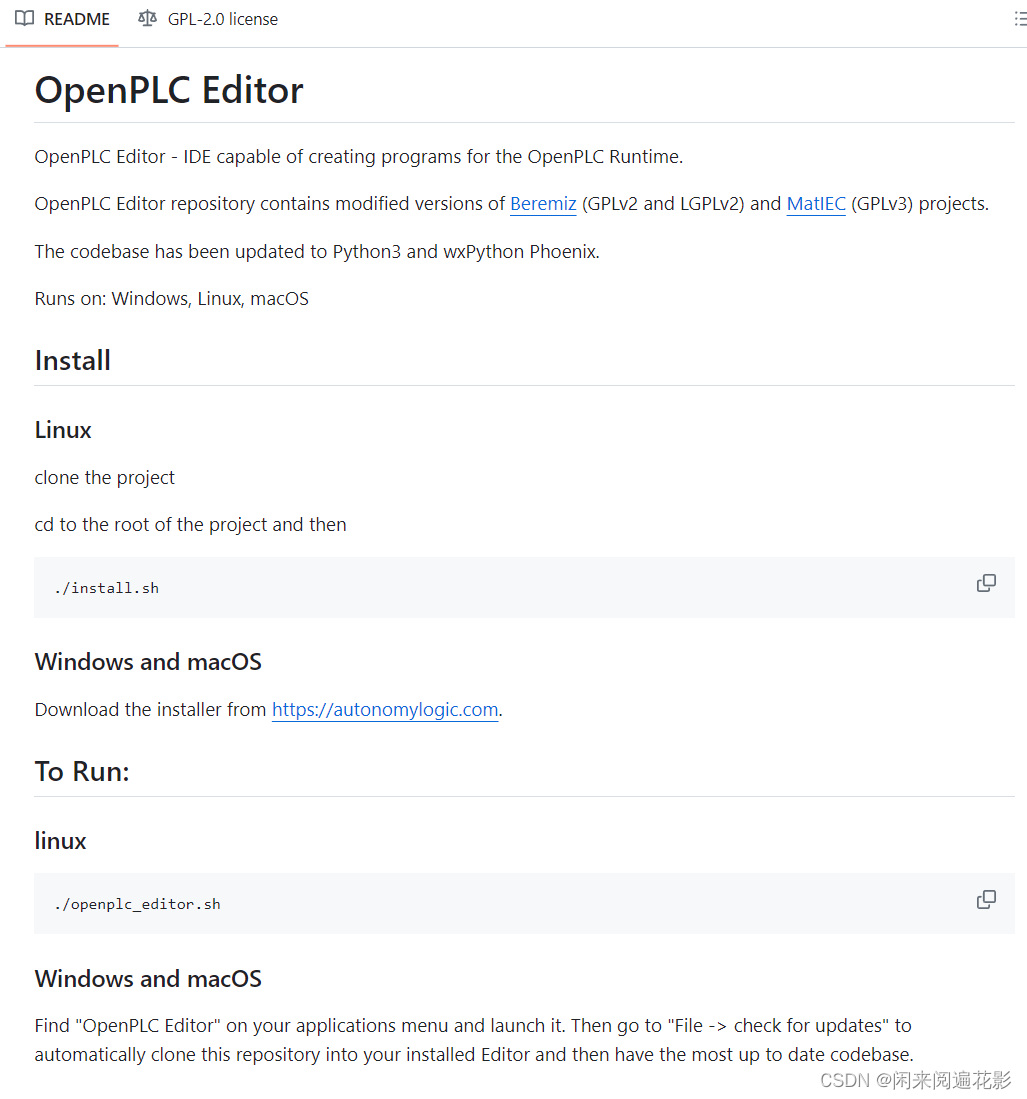
Task: Select the ./install.sh command text
Action: tap(106, 587)
